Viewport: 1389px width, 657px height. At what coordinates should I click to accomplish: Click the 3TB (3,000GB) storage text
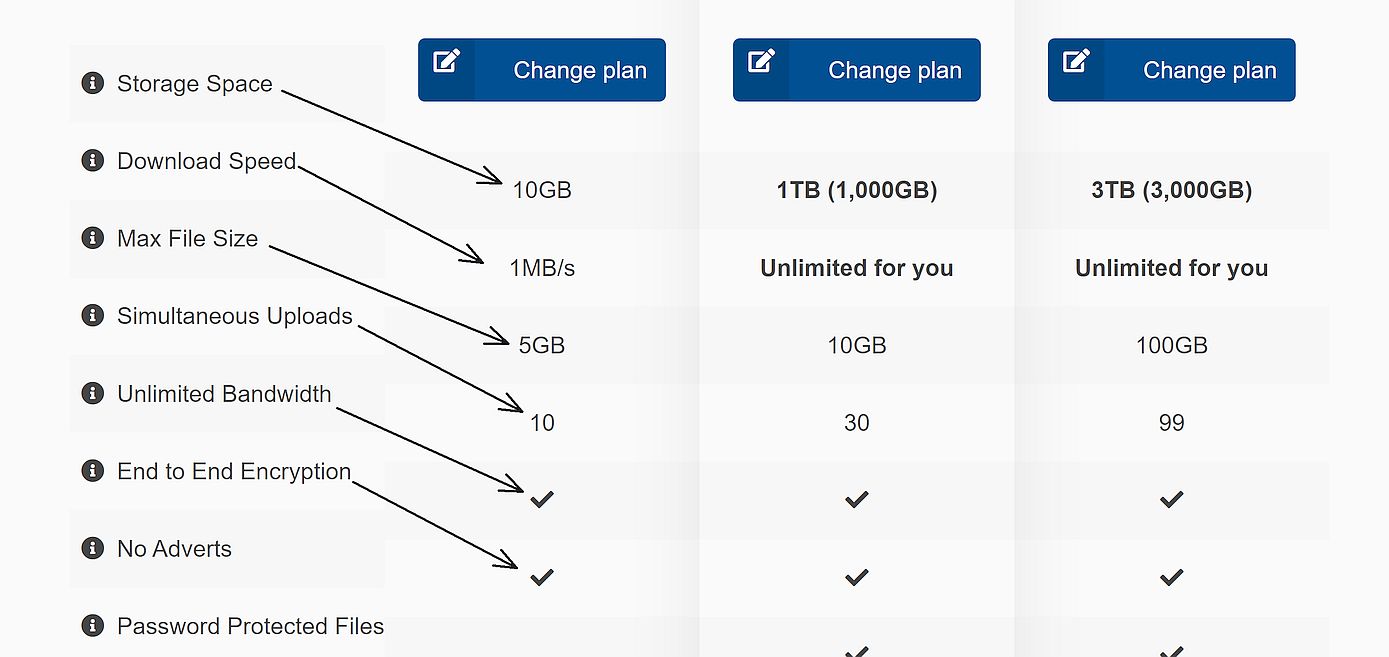(x=1171, y=190)
